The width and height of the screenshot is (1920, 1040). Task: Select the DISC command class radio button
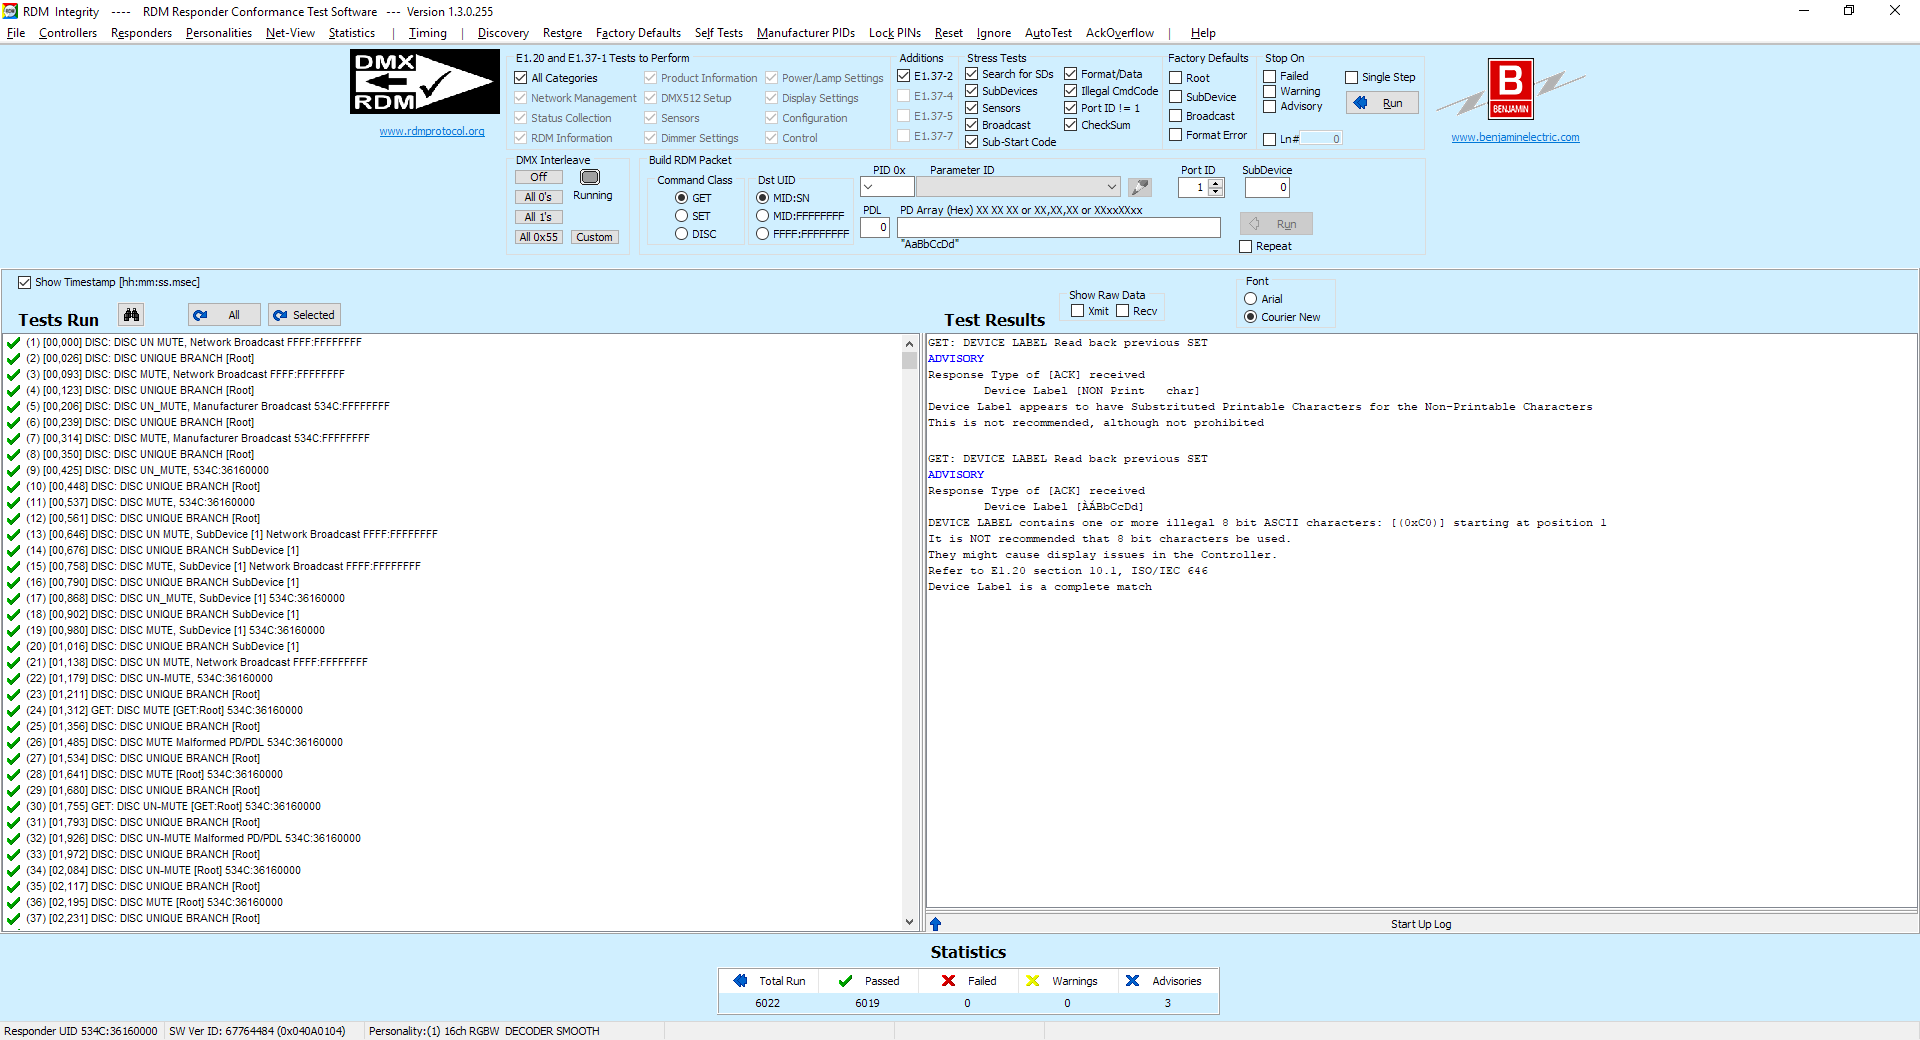[681, 234]
